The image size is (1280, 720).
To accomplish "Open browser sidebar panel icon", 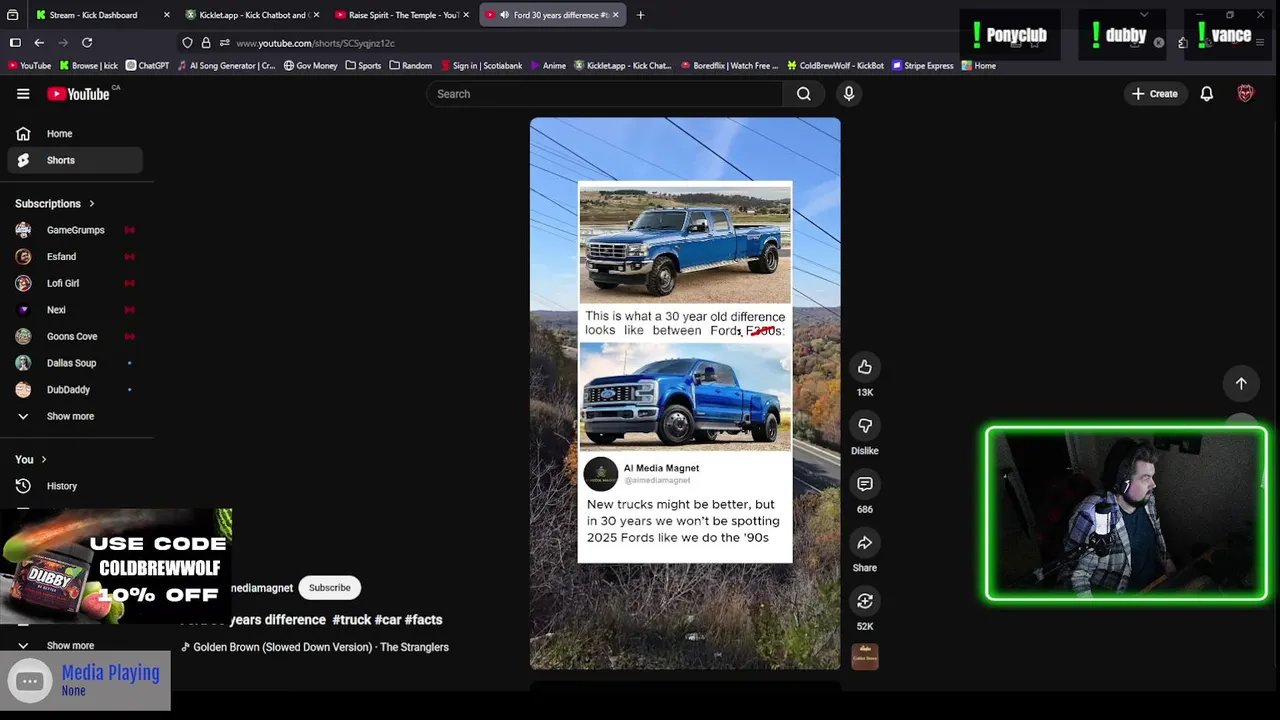I will click(15, 43).
